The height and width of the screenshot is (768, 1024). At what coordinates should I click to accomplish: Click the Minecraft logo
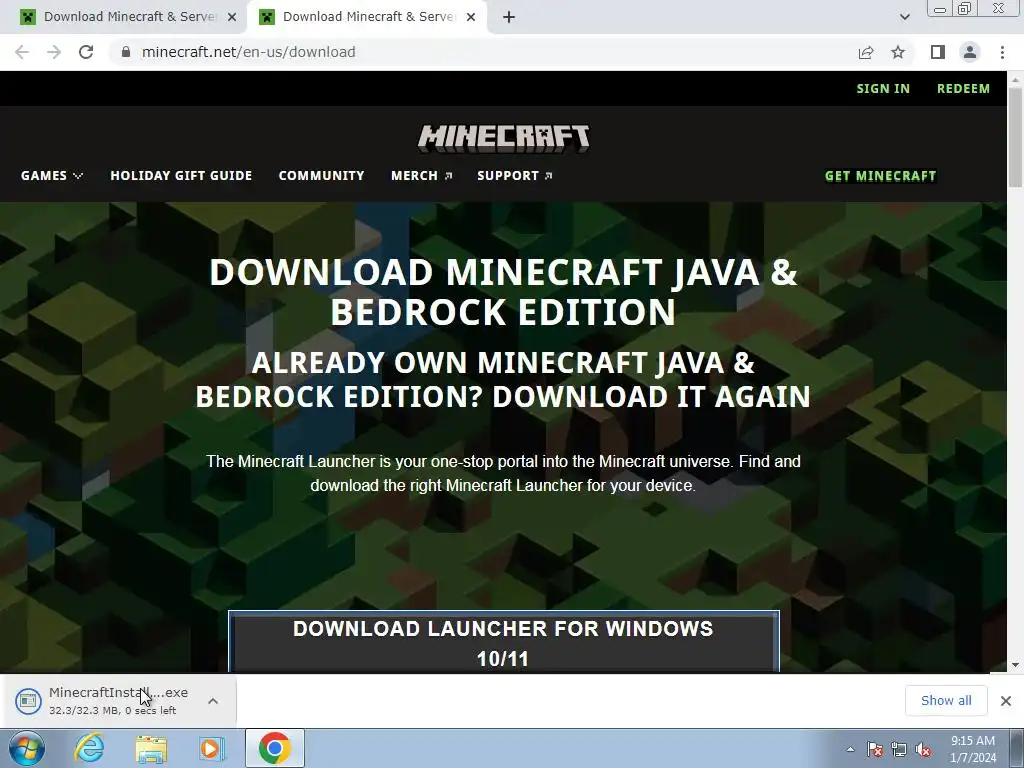click(504, 139)
